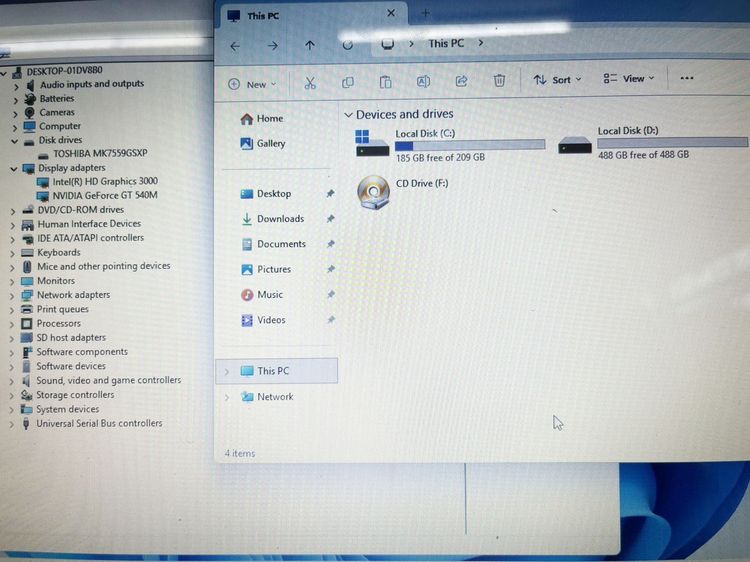The height and width of the screenshot is (562, 750).
Task: Open the Sort dropdown menu
Action: [557, 80]
